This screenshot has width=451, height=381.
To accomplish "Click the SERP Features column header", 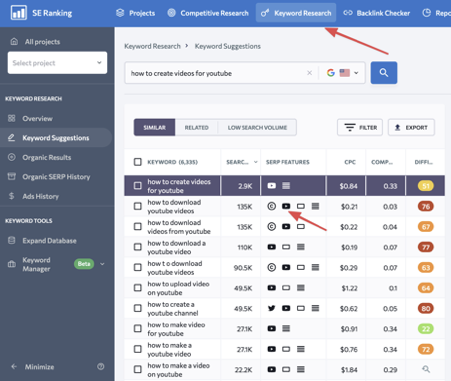I will tap(288, 162).
